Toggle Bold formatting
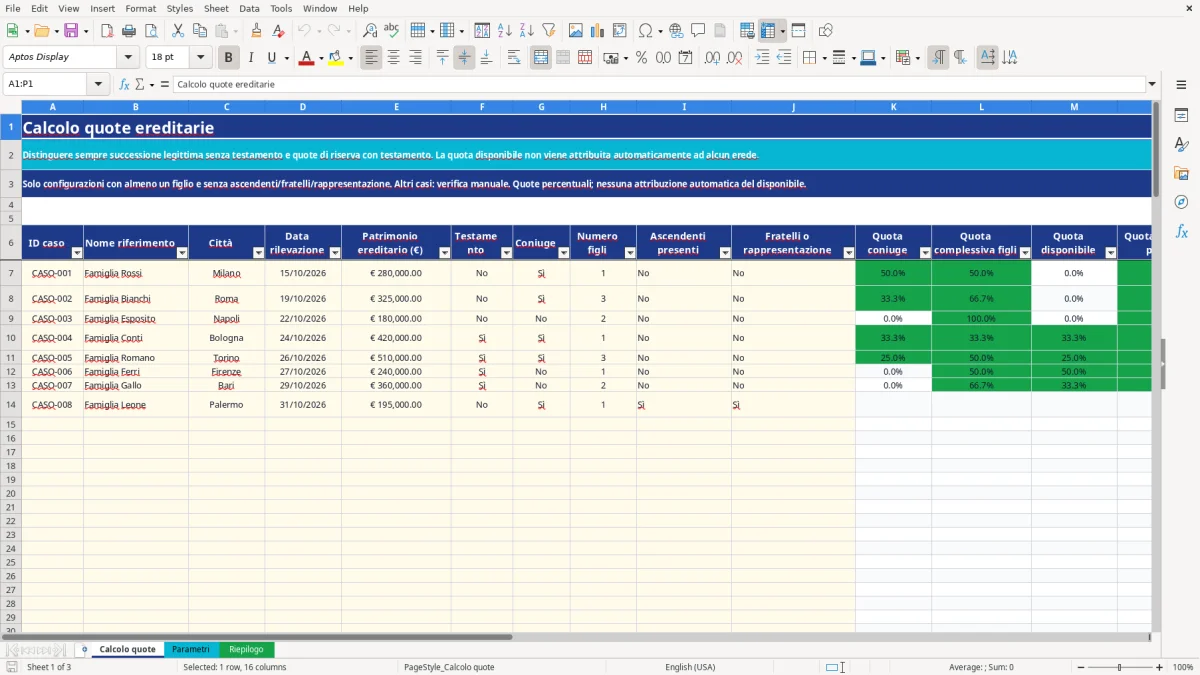This screenshot has width=1200, height=675. 229,57
